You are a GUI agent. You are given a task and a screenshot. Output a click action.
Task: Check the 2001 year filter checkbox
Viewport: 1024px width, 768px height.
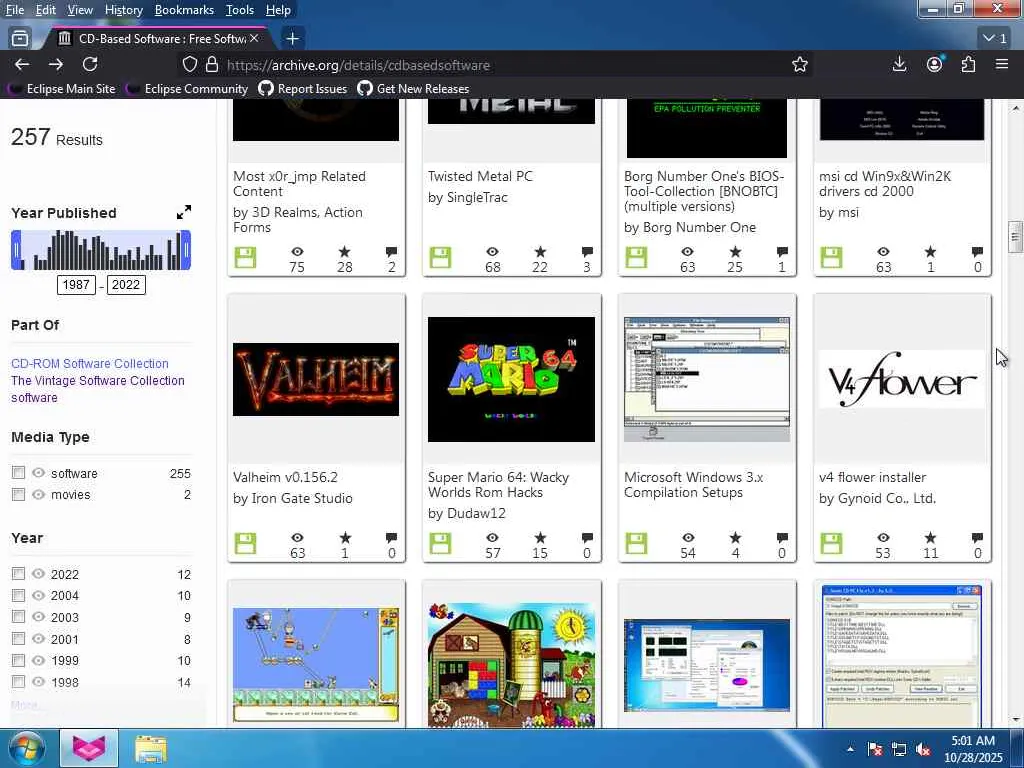[18, 639]
